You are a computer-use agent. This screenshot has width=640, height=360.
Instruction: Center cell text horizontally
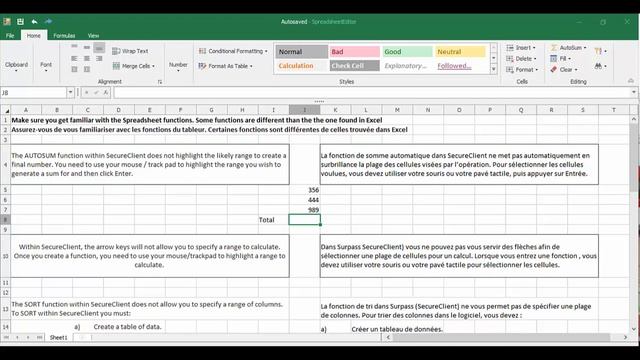pyautogui.click(x=87, y=58)
